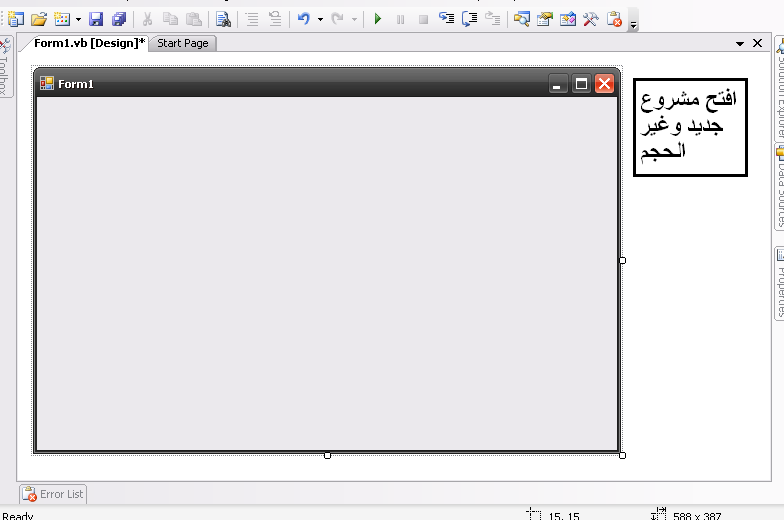
Task: Click the Step Into debug icon
Action: click(x=446, y=18)
